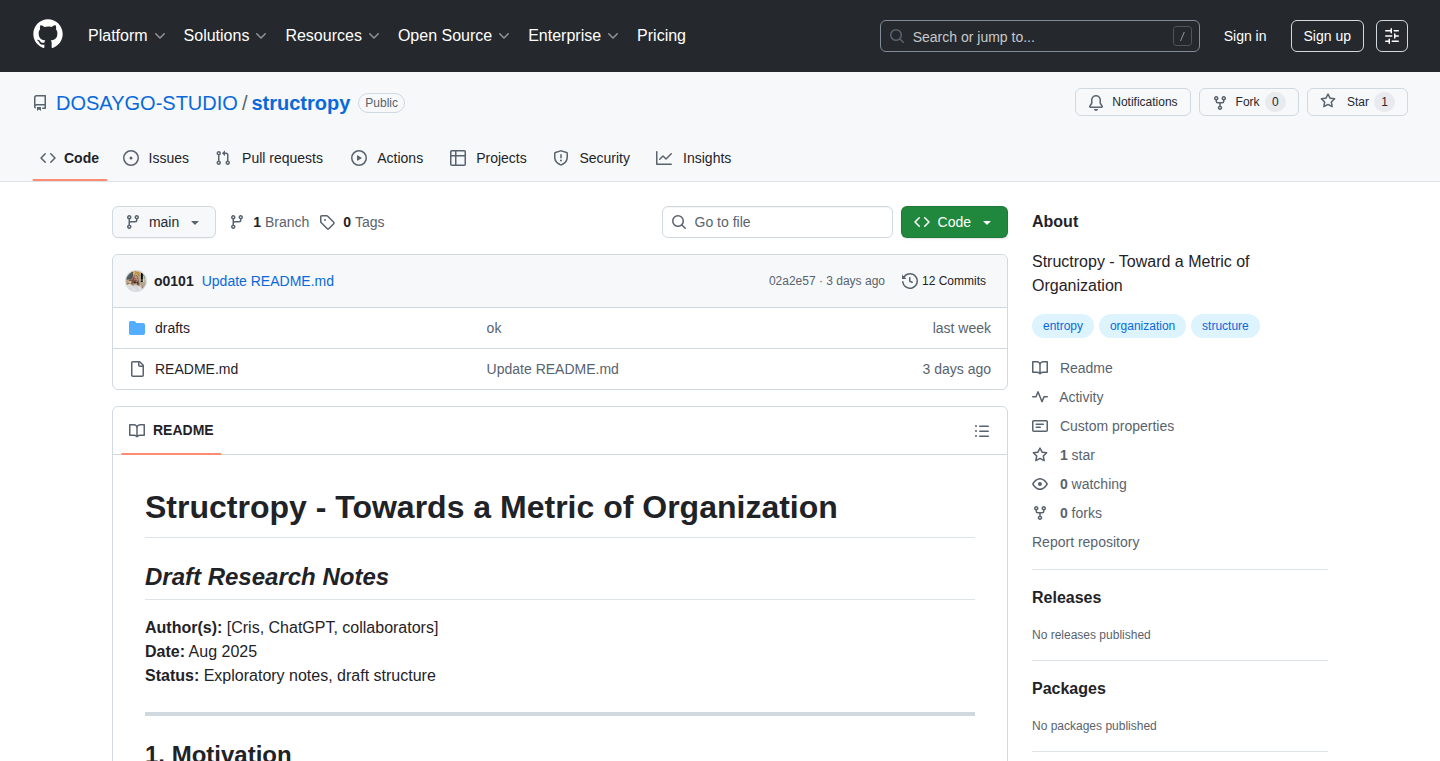The image size is (1440, 761).
Task: Click the drafts folder icon
Action: (137, 328)
